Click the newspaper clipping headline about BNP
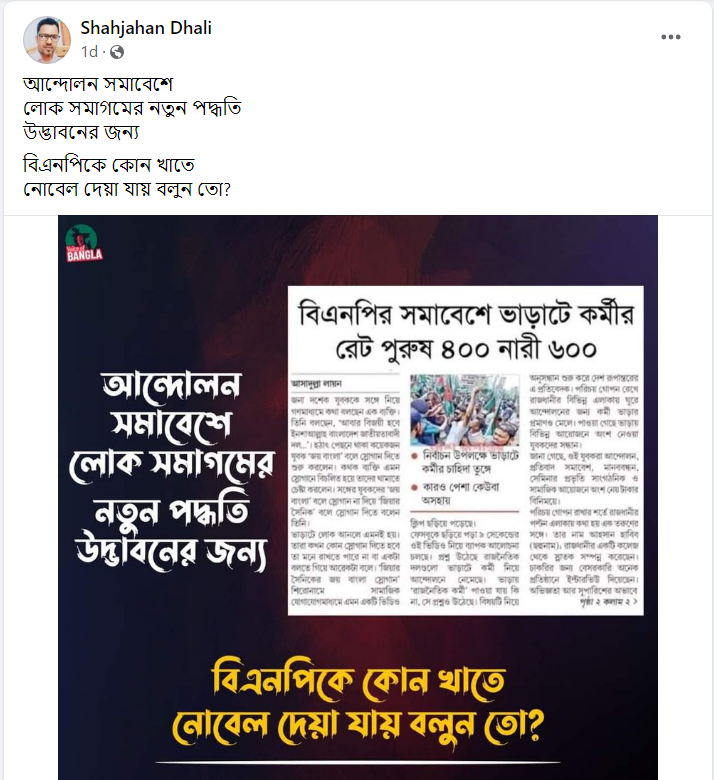Image resolution: width=714 pixels, height=780 pixels. click(x=466, y=330)
